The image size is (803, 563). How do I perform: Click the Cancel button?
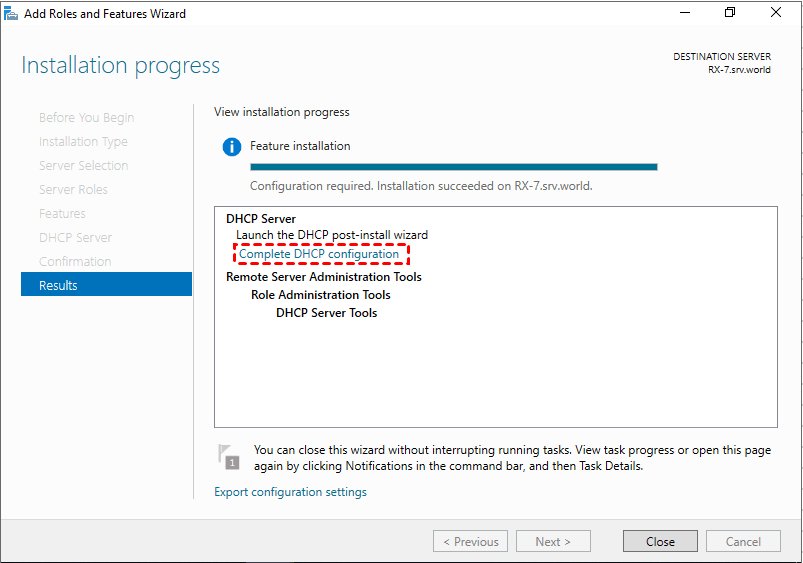coord(743,541)
